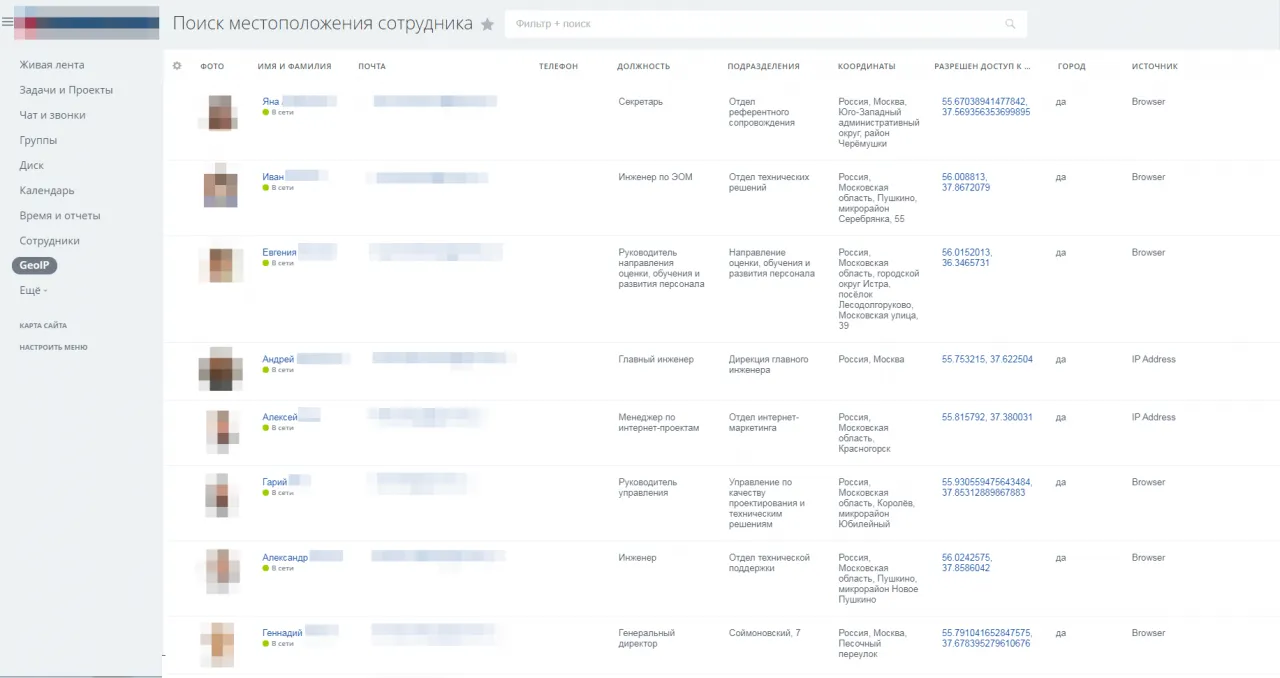Screen dimensions: 1280x678
Task: Click Андрей's profile photo thumbnail
Action: tap(221, 370)
